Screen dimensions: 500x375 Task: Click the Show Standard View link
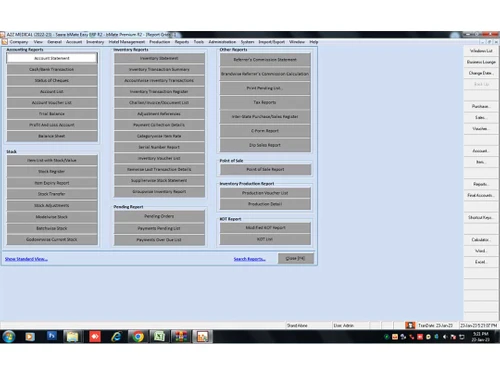click(x=26, y=259)
